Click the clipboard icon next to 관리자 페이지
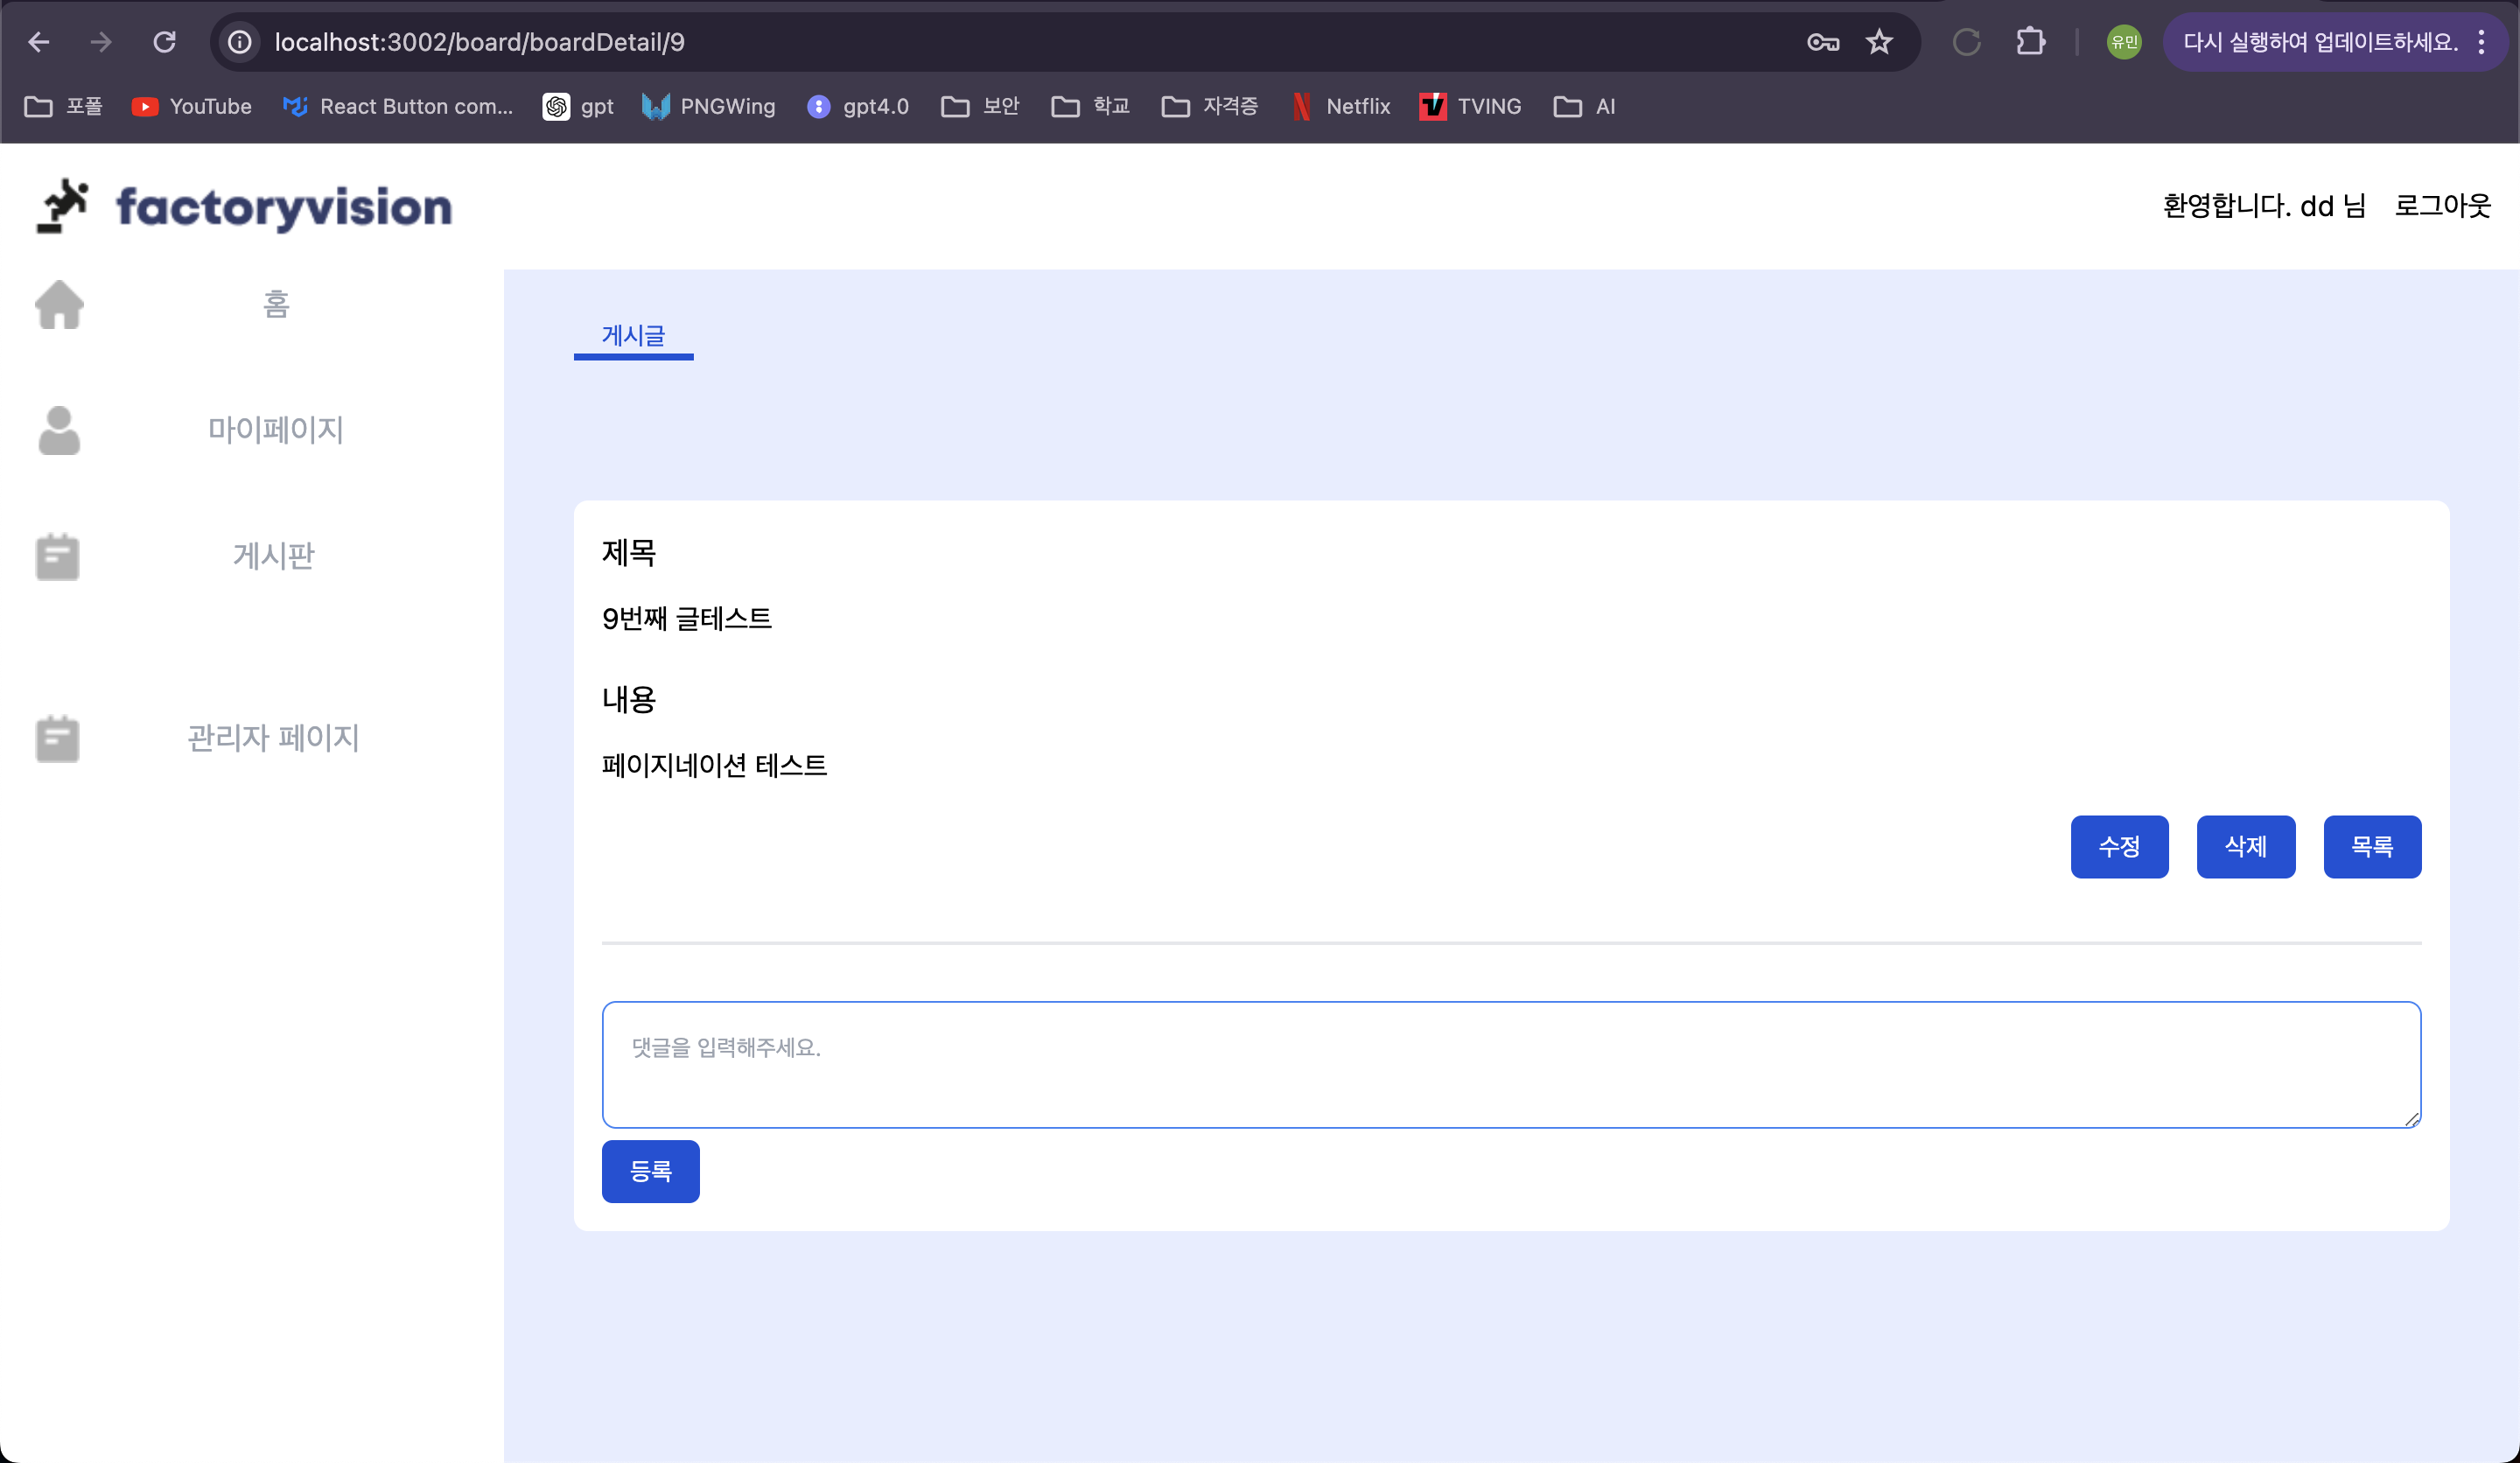 pyautogui.click(x=57, y=738)
